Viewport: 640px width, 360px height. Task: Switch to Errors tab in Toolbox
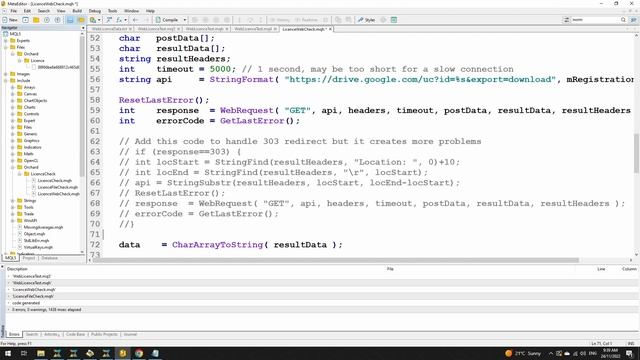point(14,334)
